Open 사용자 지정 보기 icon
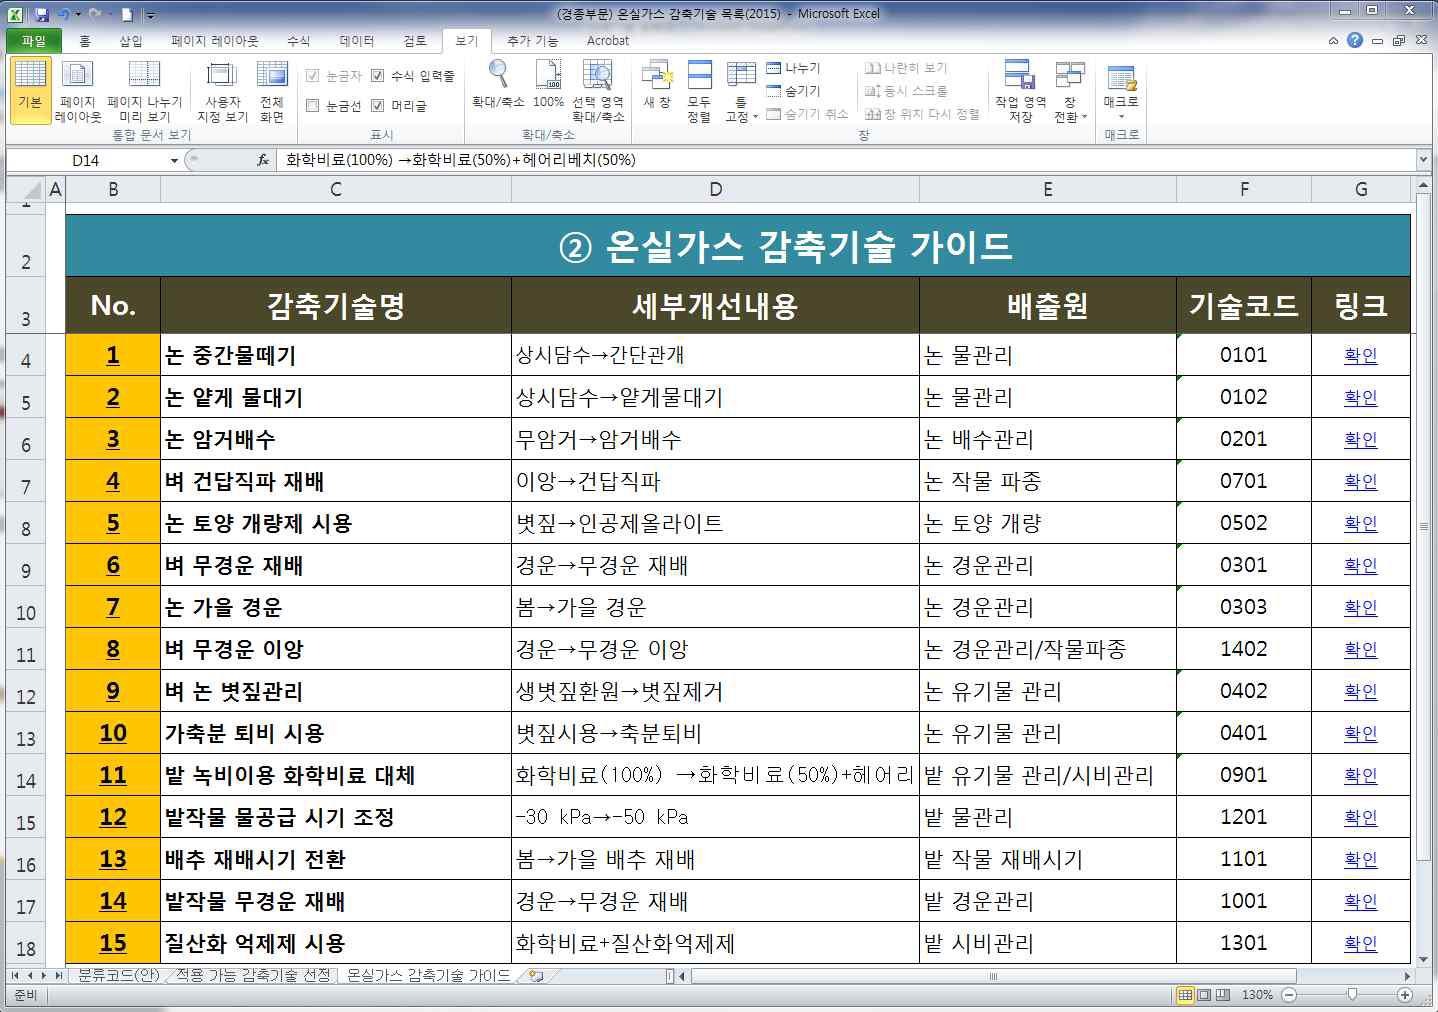This screenshot has width=1438, height=1012. [x=222, y=90]
